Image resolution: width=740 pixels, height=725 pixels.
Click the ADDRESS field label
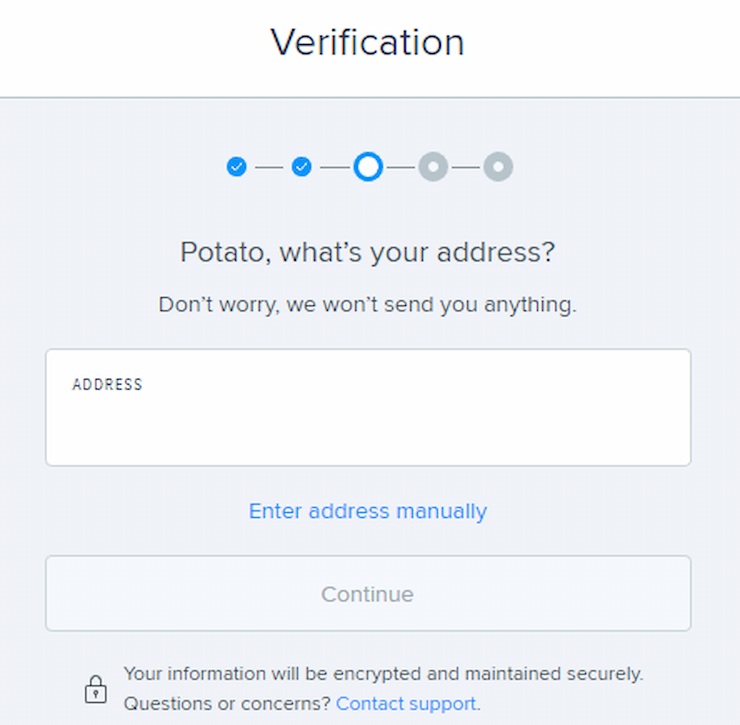[107, 385]
